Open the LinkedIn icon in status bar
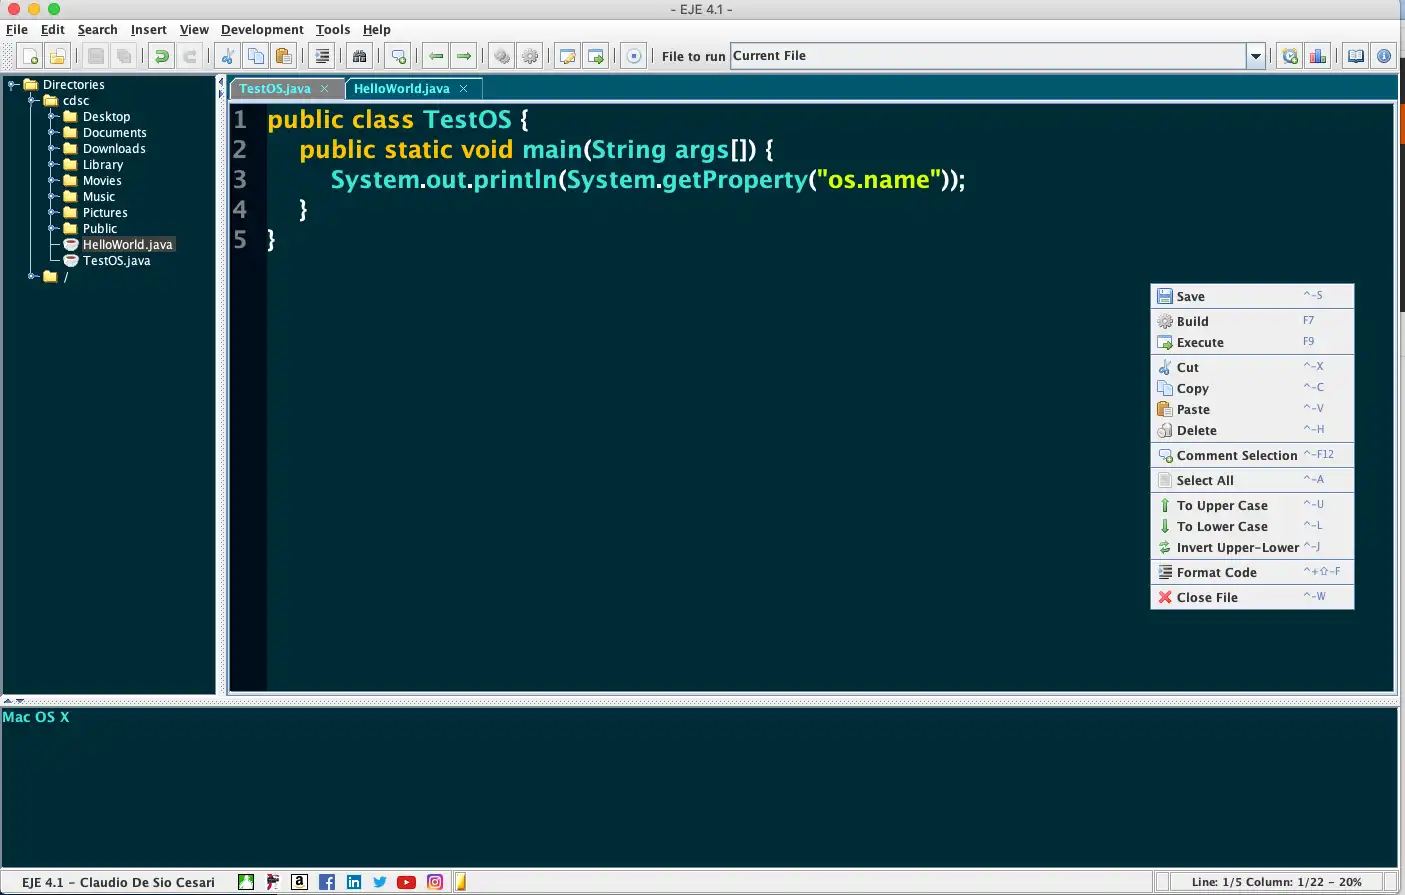Screen dimensions: 1405x895 coord(354,882)
